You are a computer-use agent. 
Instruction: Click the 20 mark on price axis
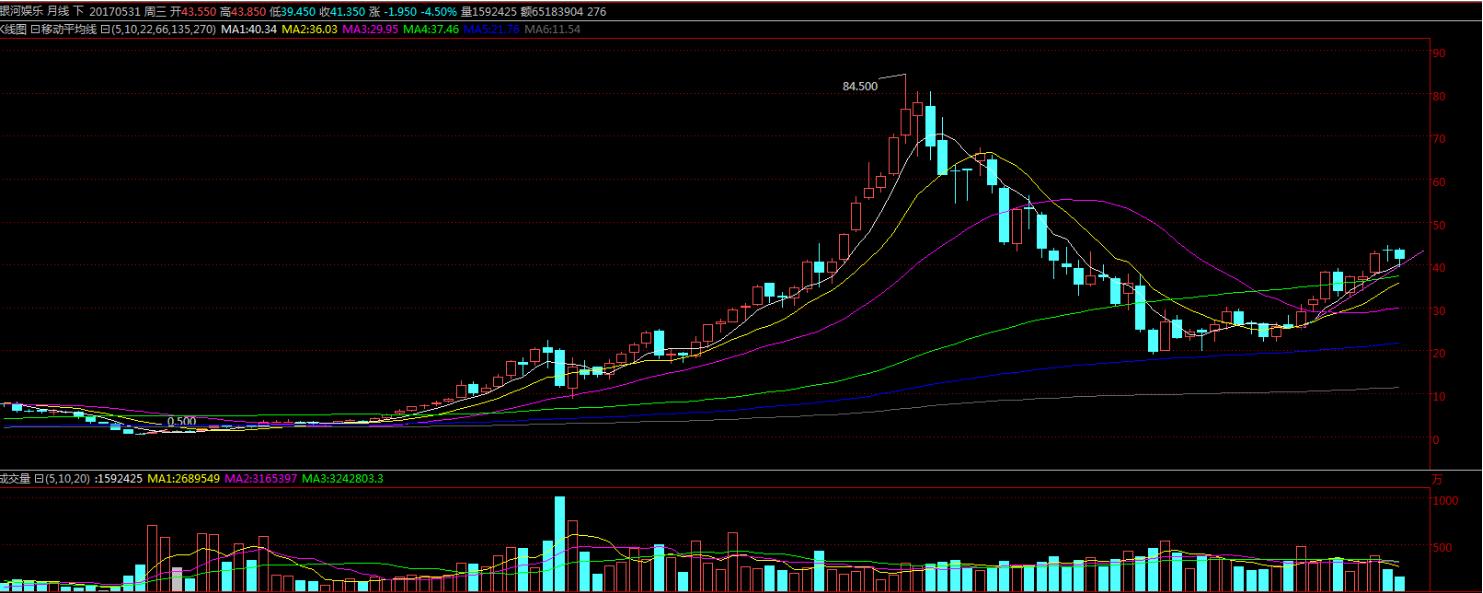(1439, 354)
